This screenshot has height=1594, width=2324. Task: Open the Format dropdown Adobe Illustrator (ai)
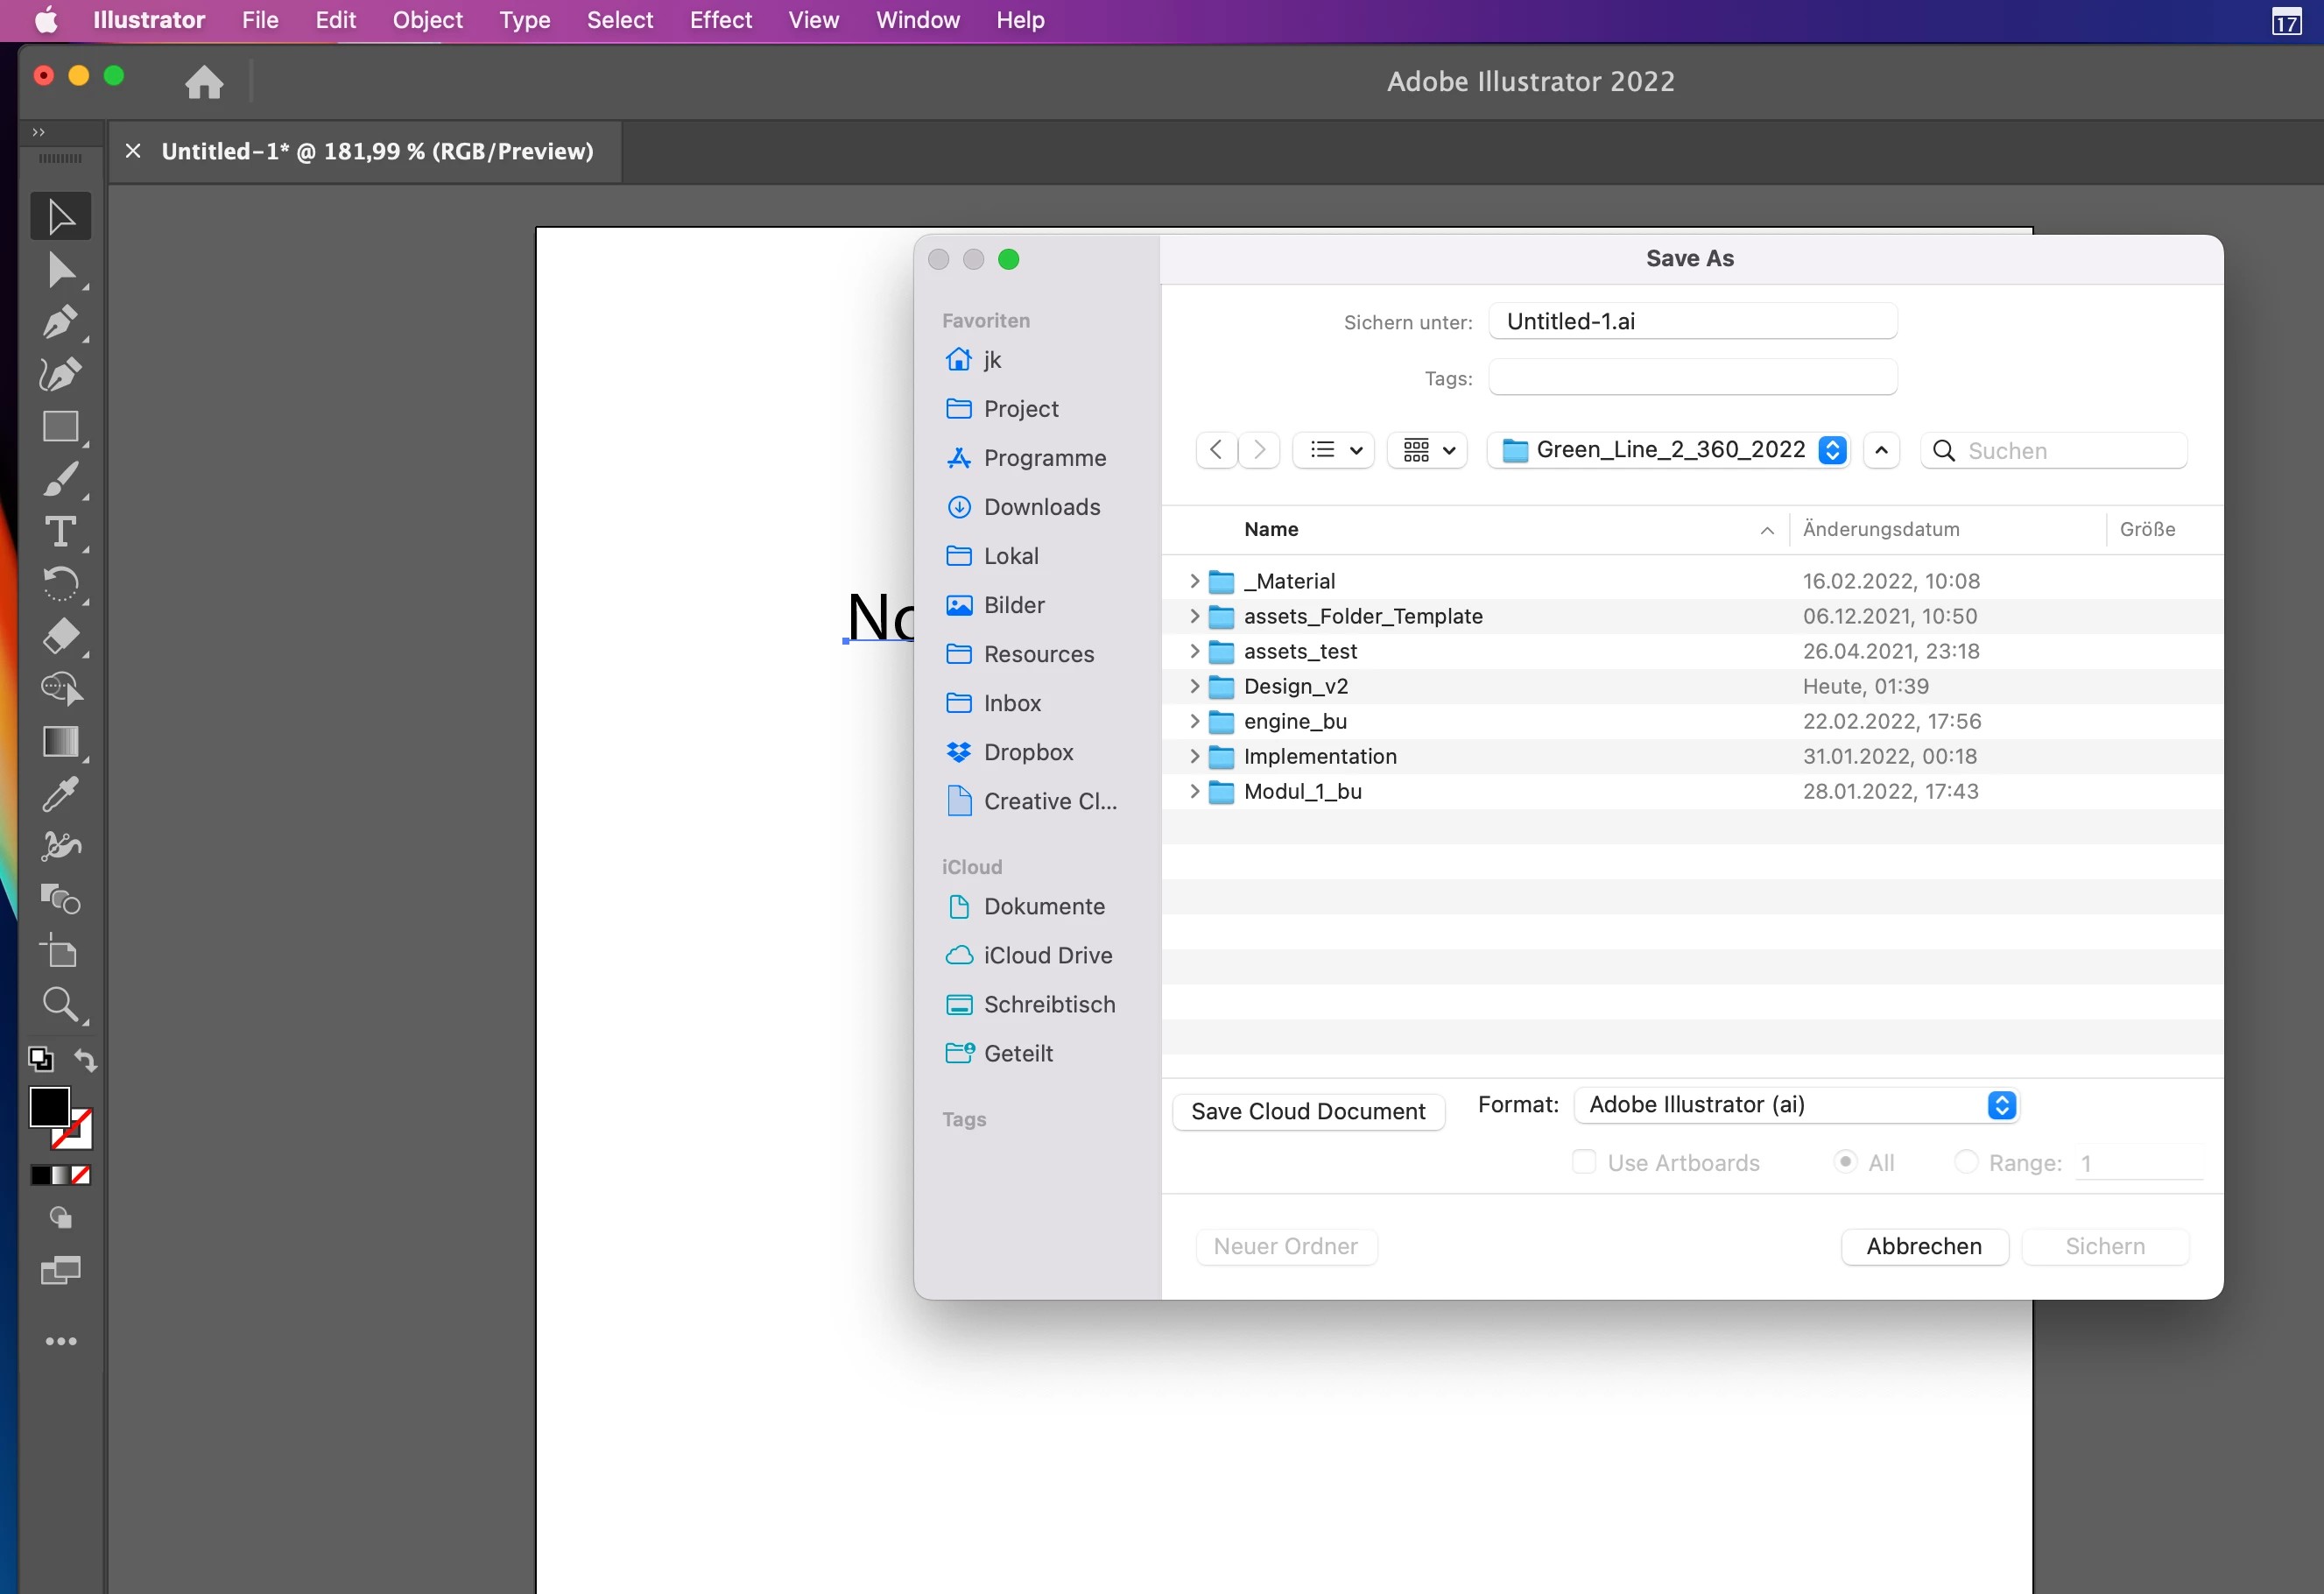1796,1105
